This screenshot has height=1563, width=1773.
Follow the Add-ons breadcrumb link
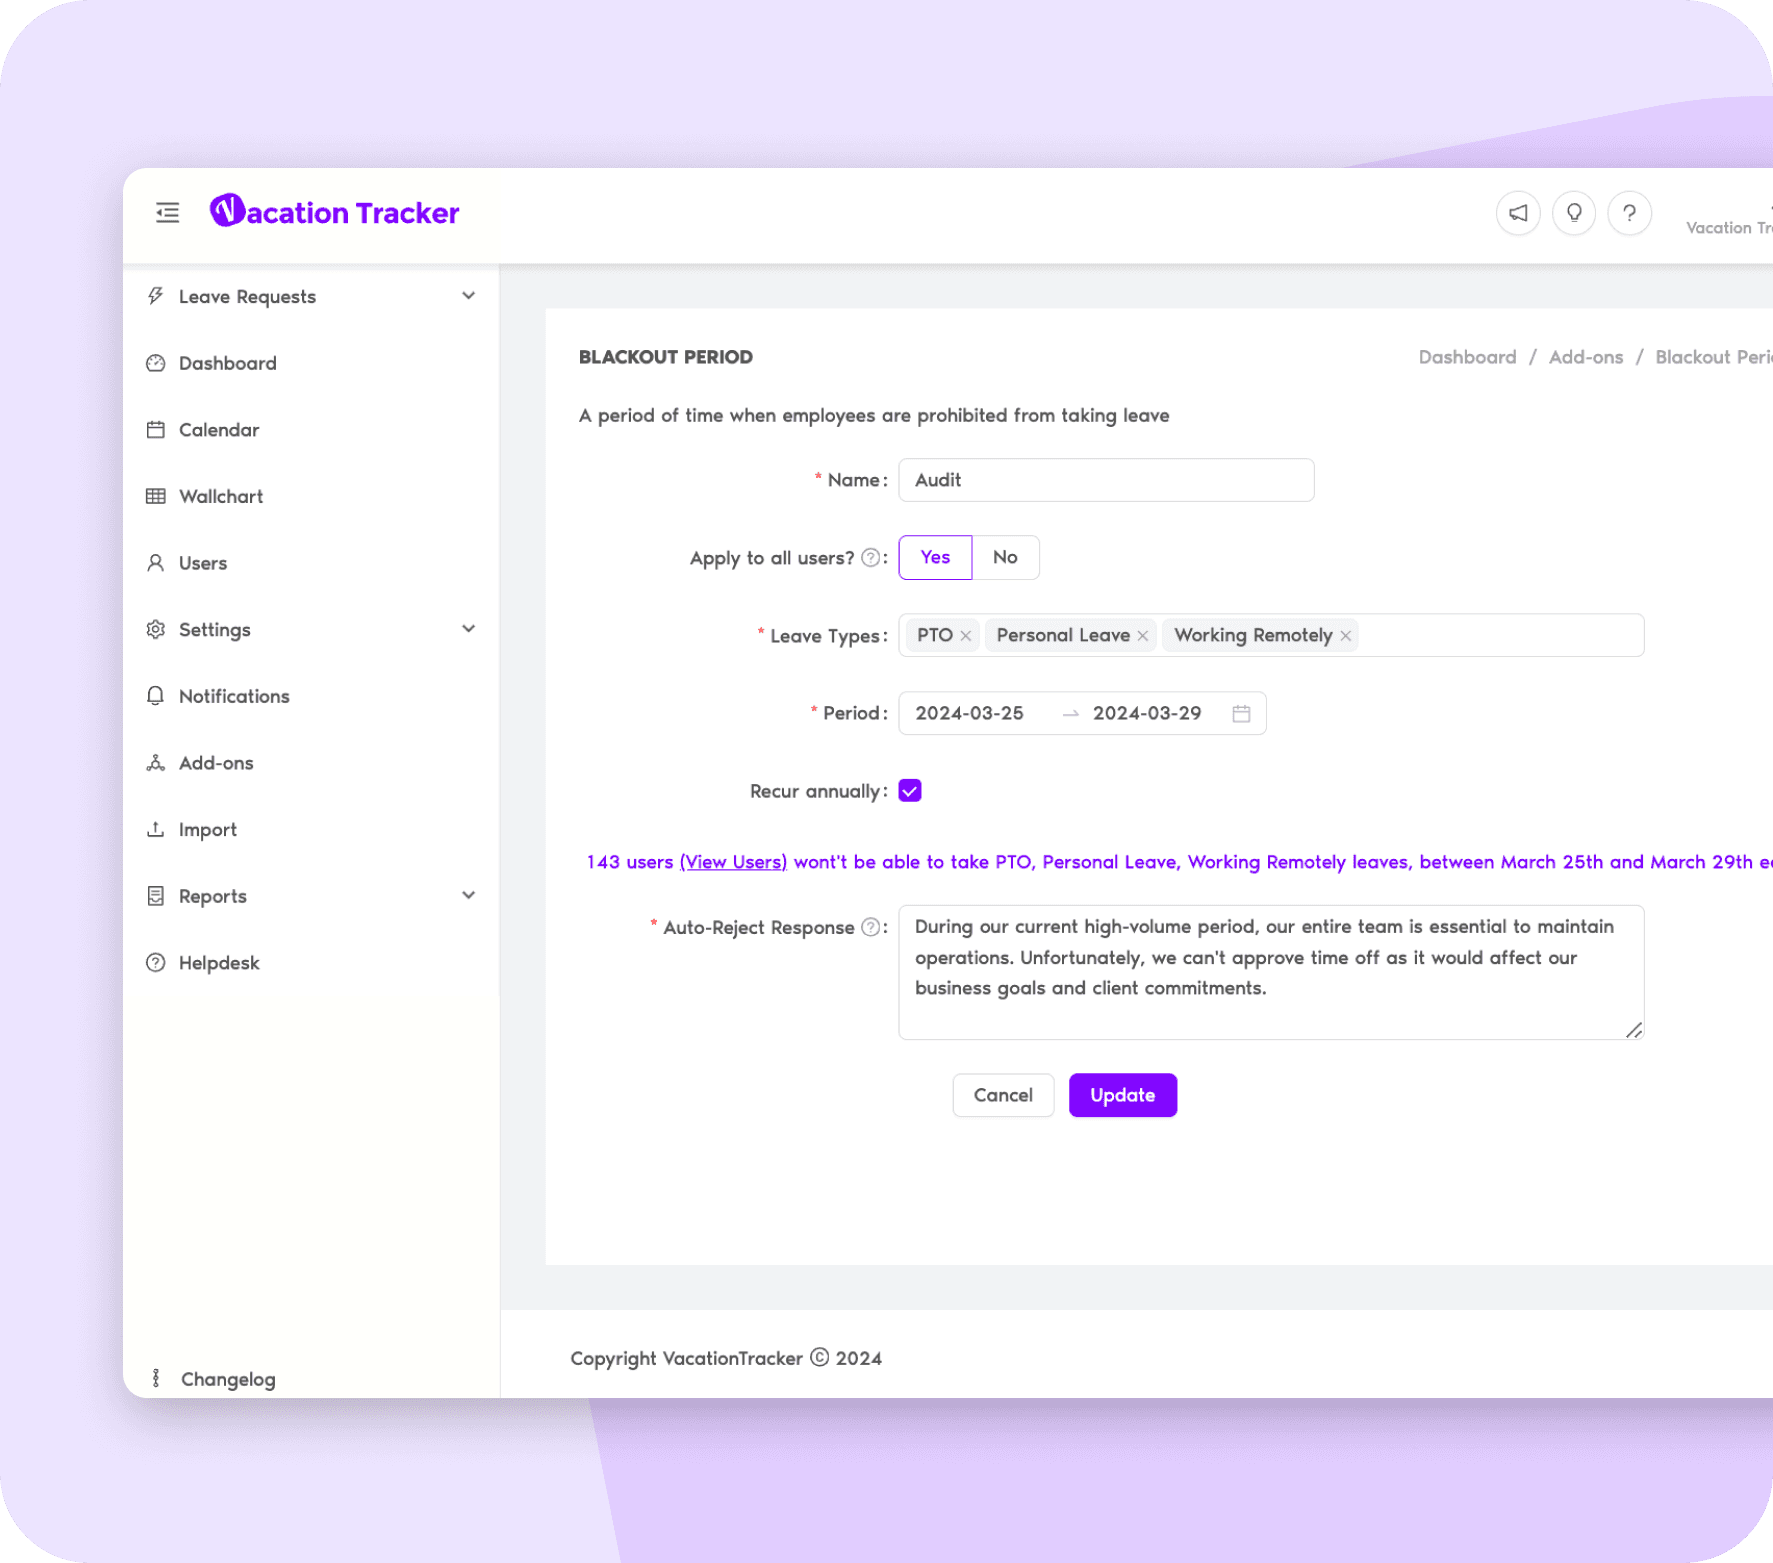click(x=1586, y=357)
